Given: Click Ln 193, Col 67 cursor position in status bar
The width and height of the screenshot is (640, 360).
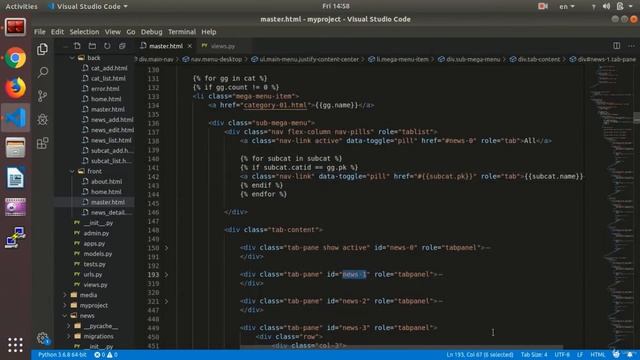Looking at the screenshot, I should 480,355.
